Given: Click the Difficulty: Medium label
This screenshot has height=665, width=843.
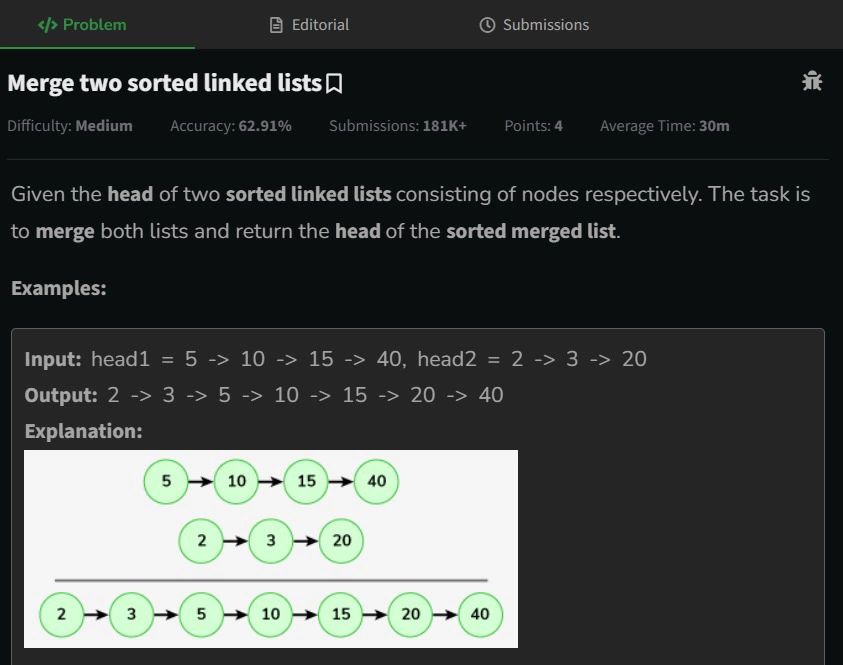Looking at the screenshot, I should click(x=70, y=126).
